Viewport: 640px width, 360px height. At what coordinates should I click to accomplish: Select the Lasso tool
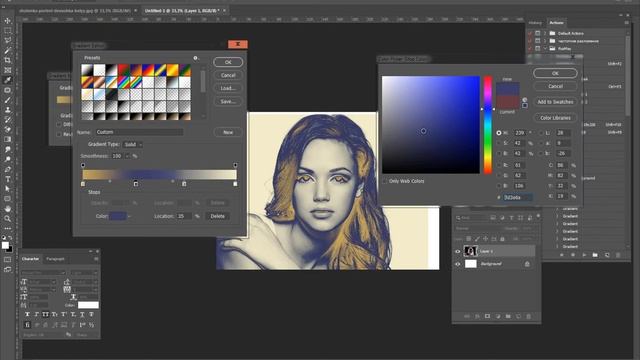tap(7, 40)
